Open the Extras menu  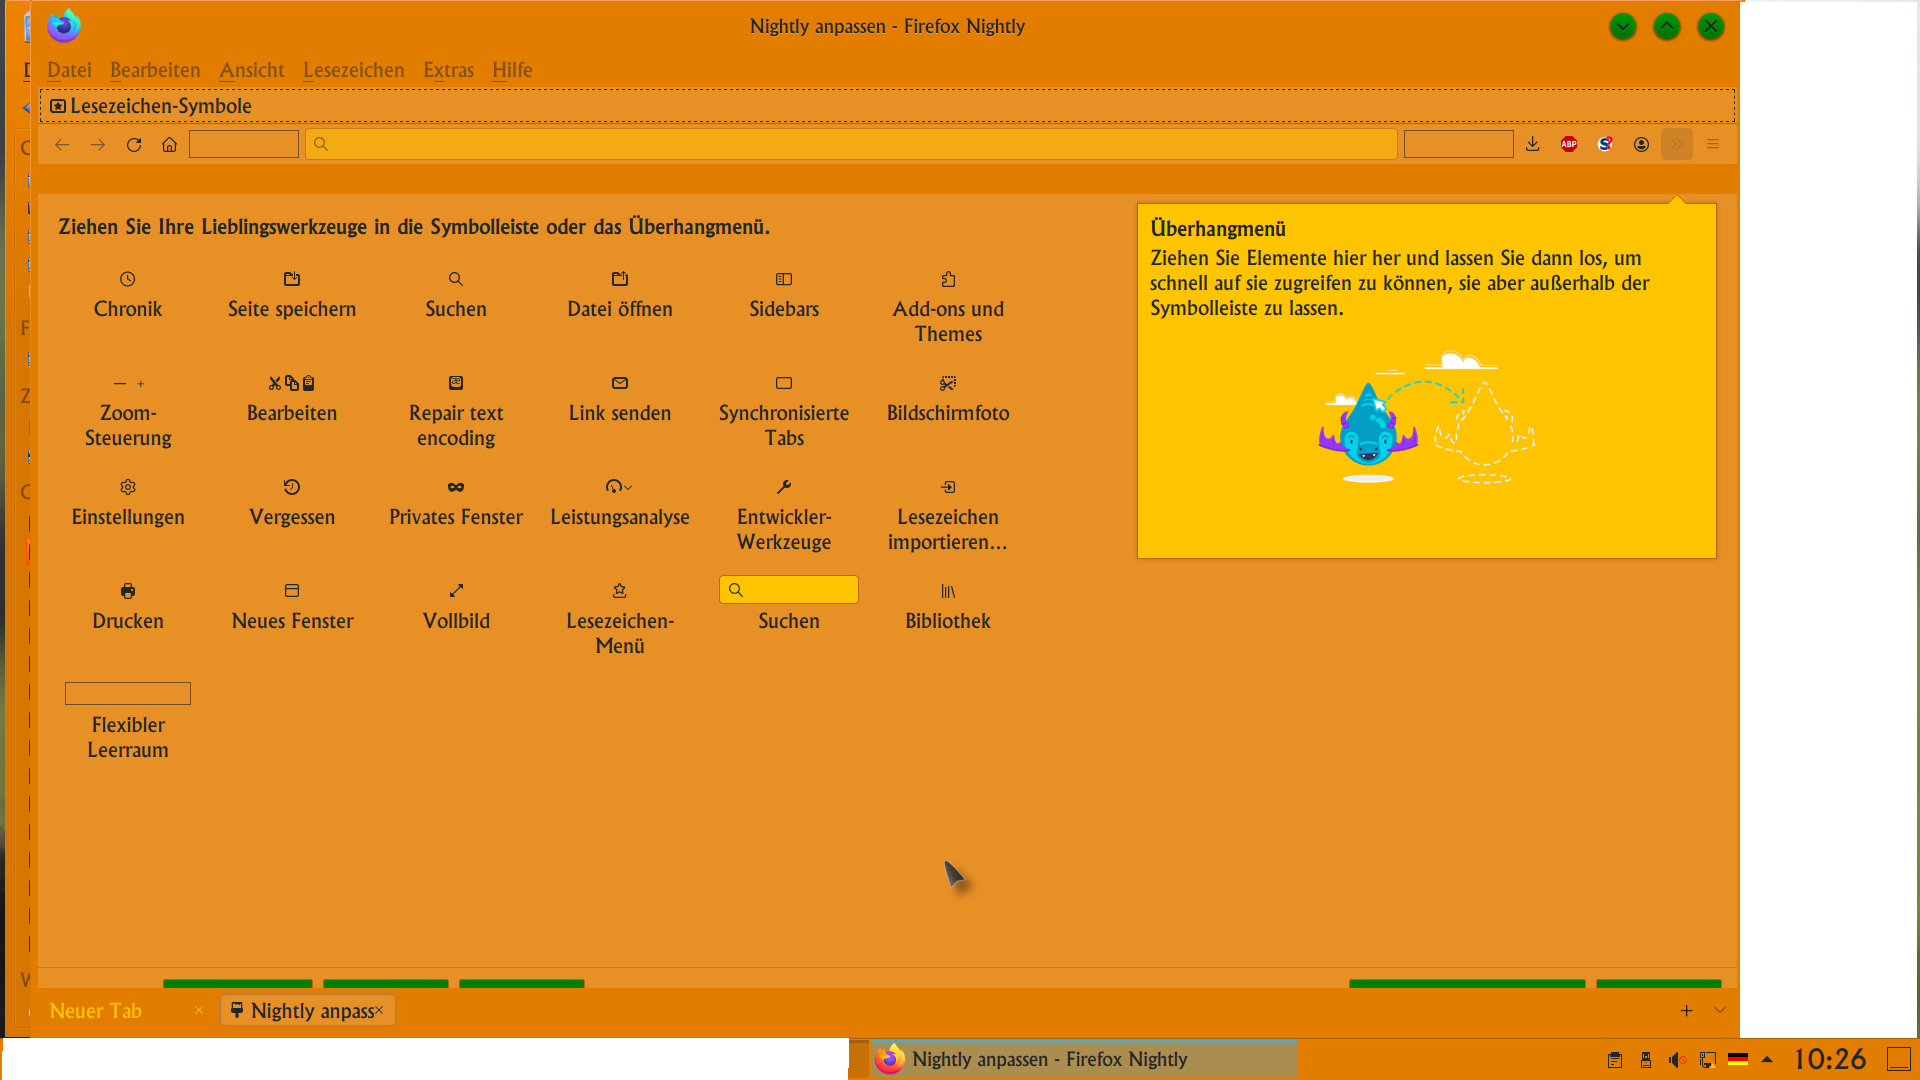pyautogui.click(x=447, y=70)
